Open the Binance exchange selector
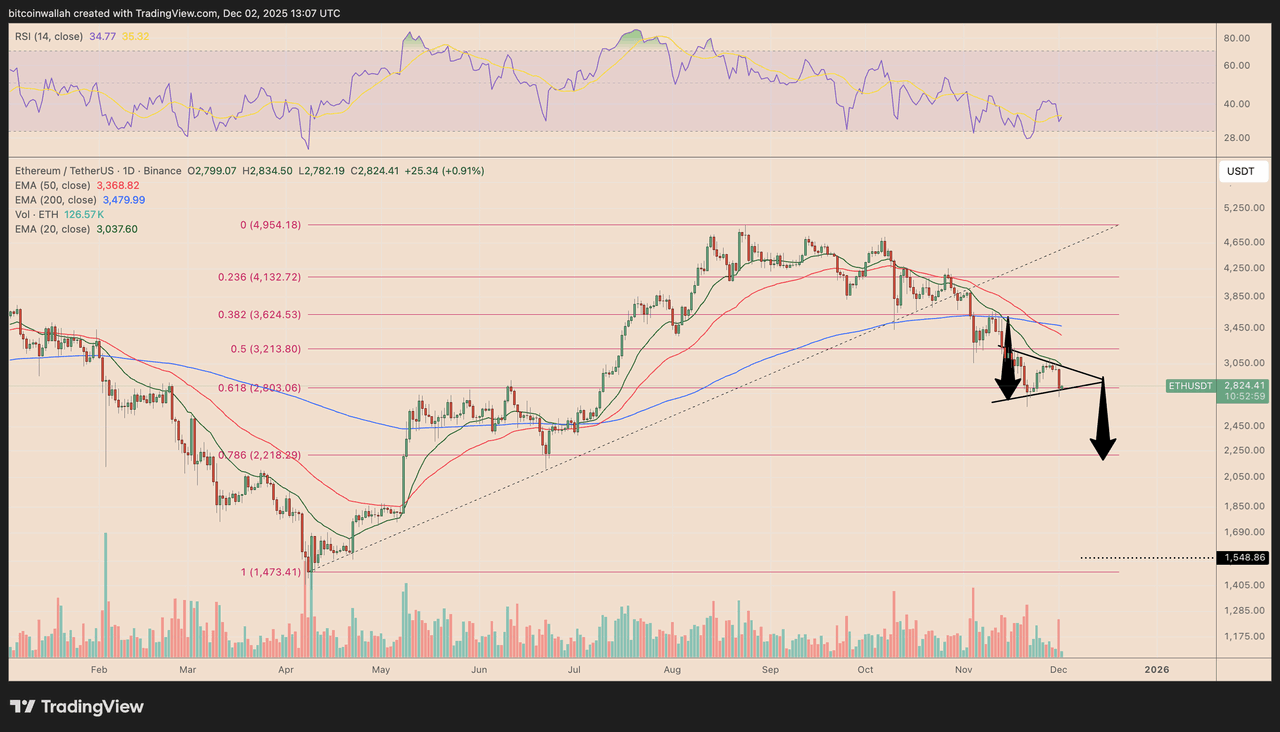The width and height of the screenshot is (1280, 732). pyautogui.click(x=162, y=170)
